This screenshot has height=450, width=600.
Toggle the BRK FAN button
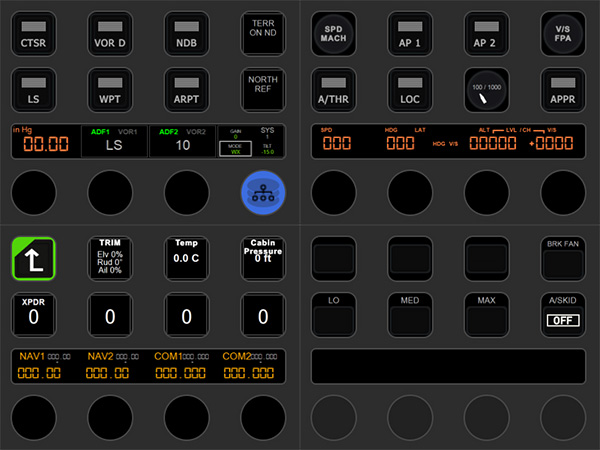click(x=563, y=259)
